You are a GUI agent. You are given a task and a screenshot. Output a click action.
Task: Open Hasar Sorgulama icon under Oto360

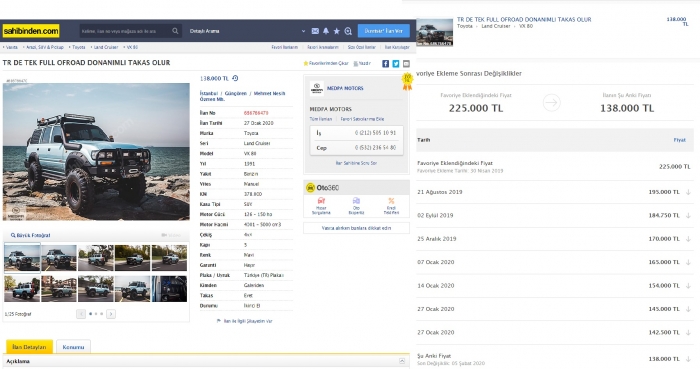tap(321, 201)
